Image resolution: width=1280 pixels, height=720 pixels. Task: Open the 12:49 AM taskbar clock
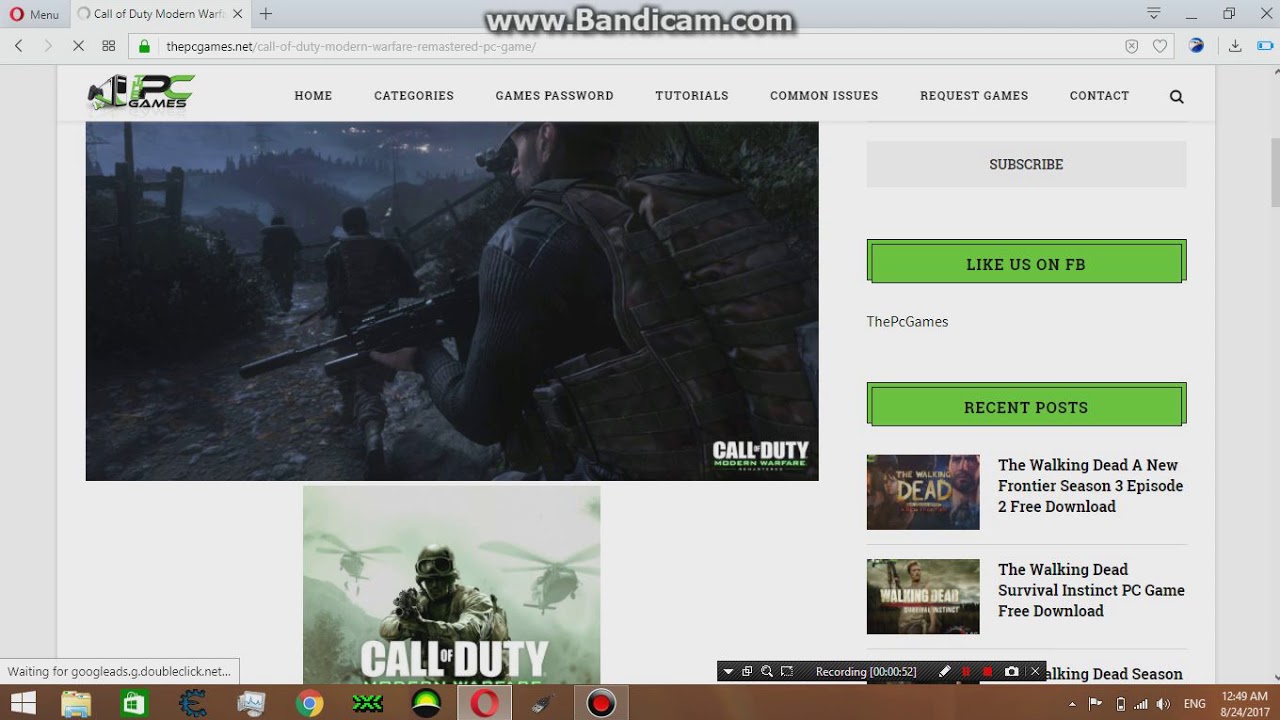pos(1244,704)
